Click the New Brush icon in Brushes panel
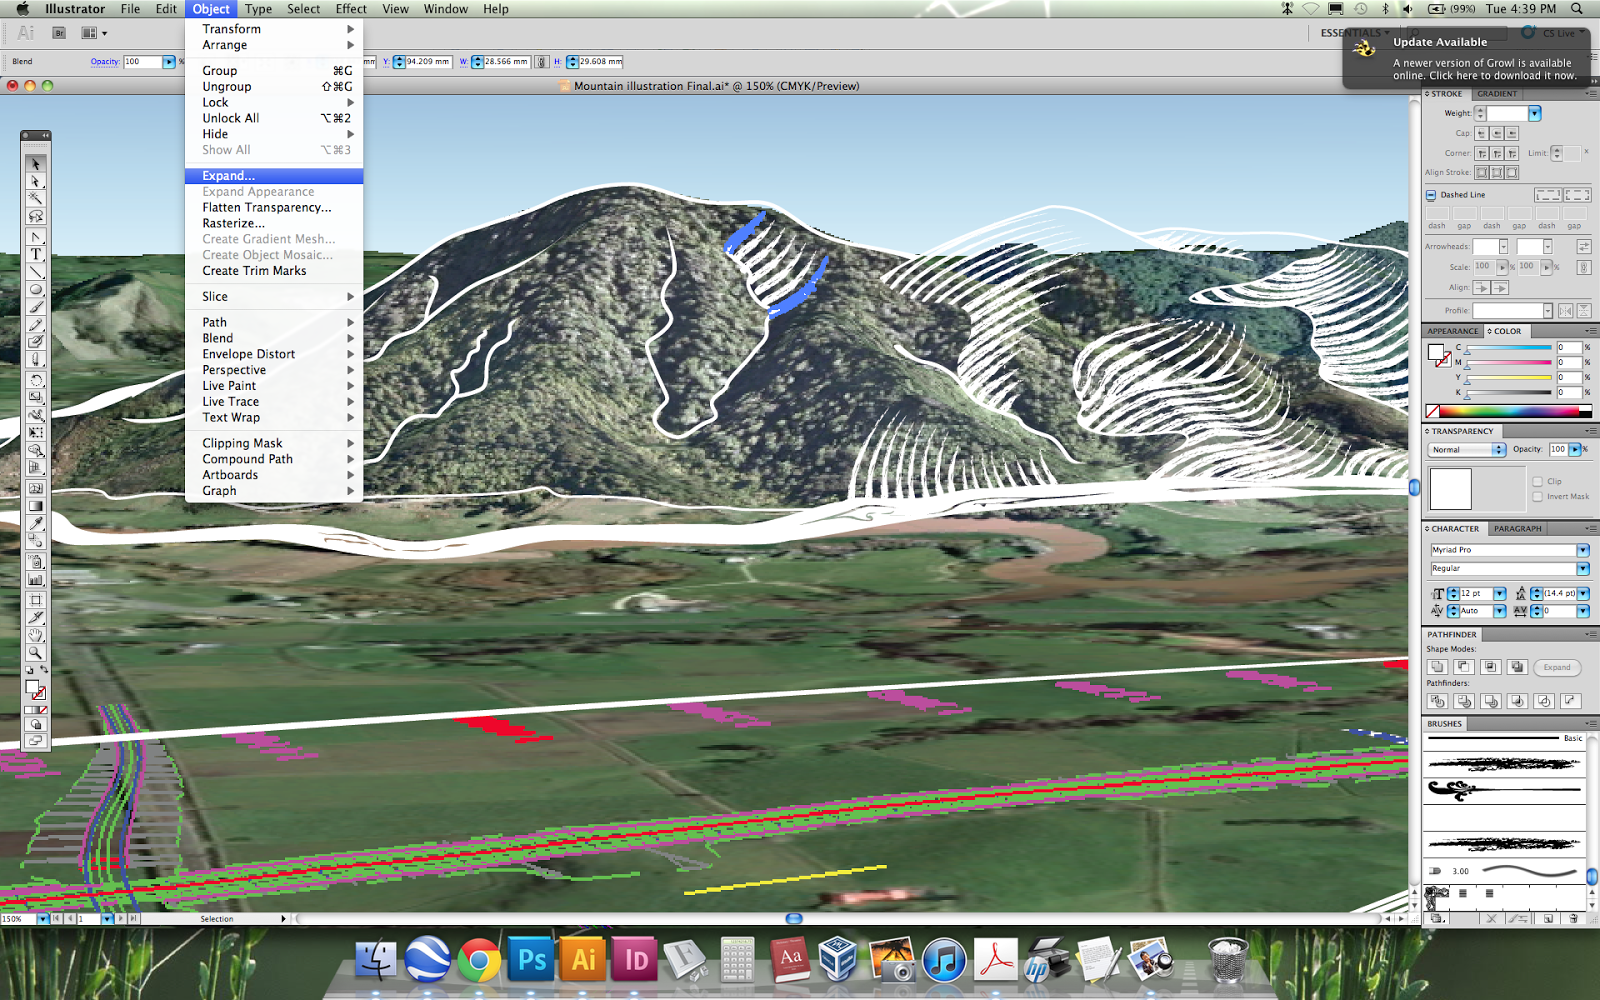Image resolution: width=1600 pixels, height=1000 pixels. pos(1548,918)
